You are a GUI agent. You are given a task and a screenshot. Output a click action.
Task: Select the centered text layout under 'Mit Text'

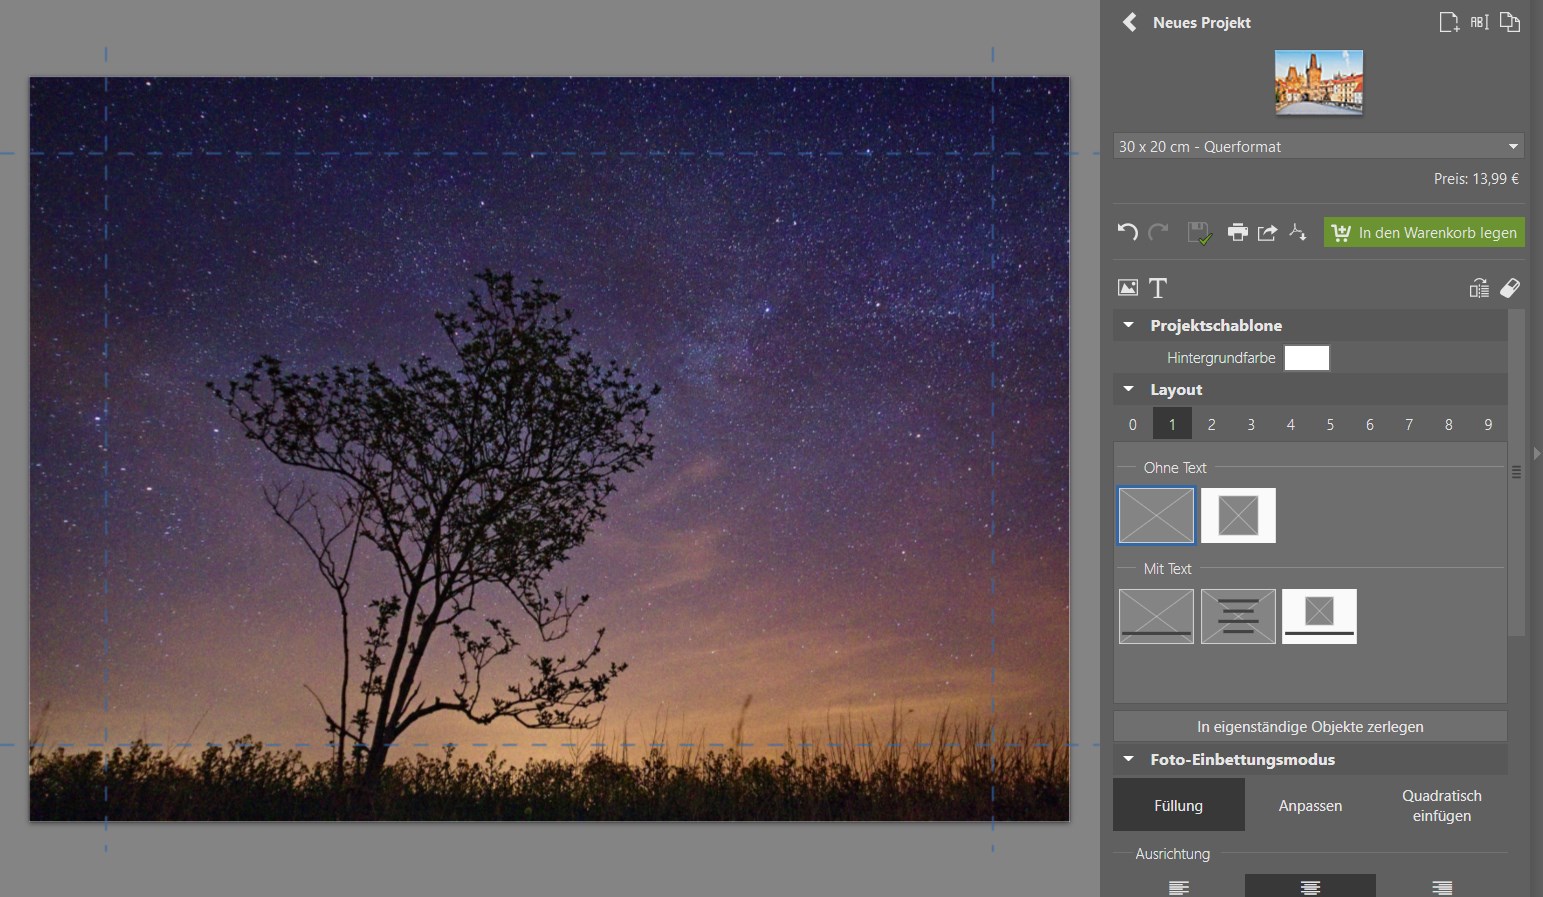point(1238,616)
